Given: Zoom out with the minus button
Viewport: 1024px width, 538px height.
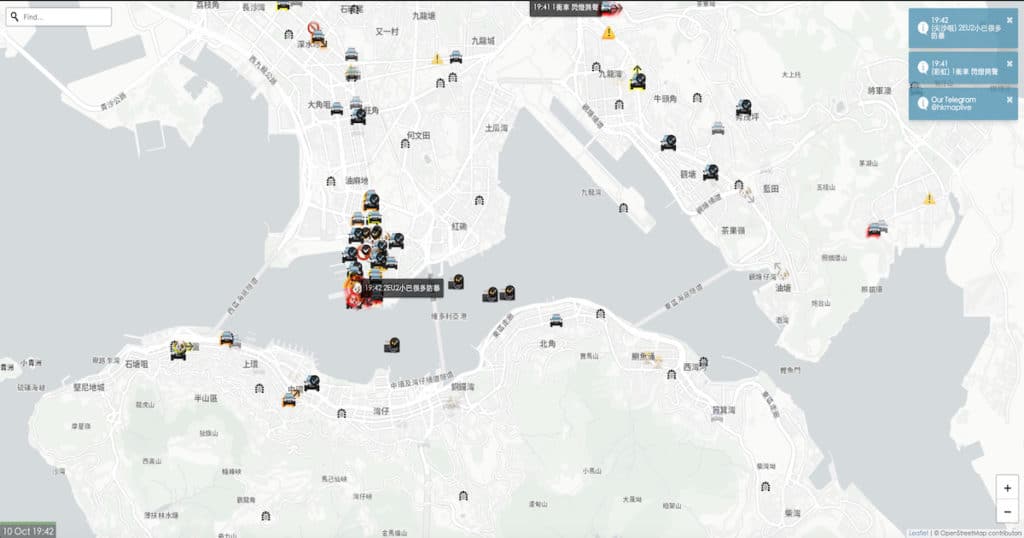Looking at the screenshot, I should pyautogui.click(x=1007, y=512).
